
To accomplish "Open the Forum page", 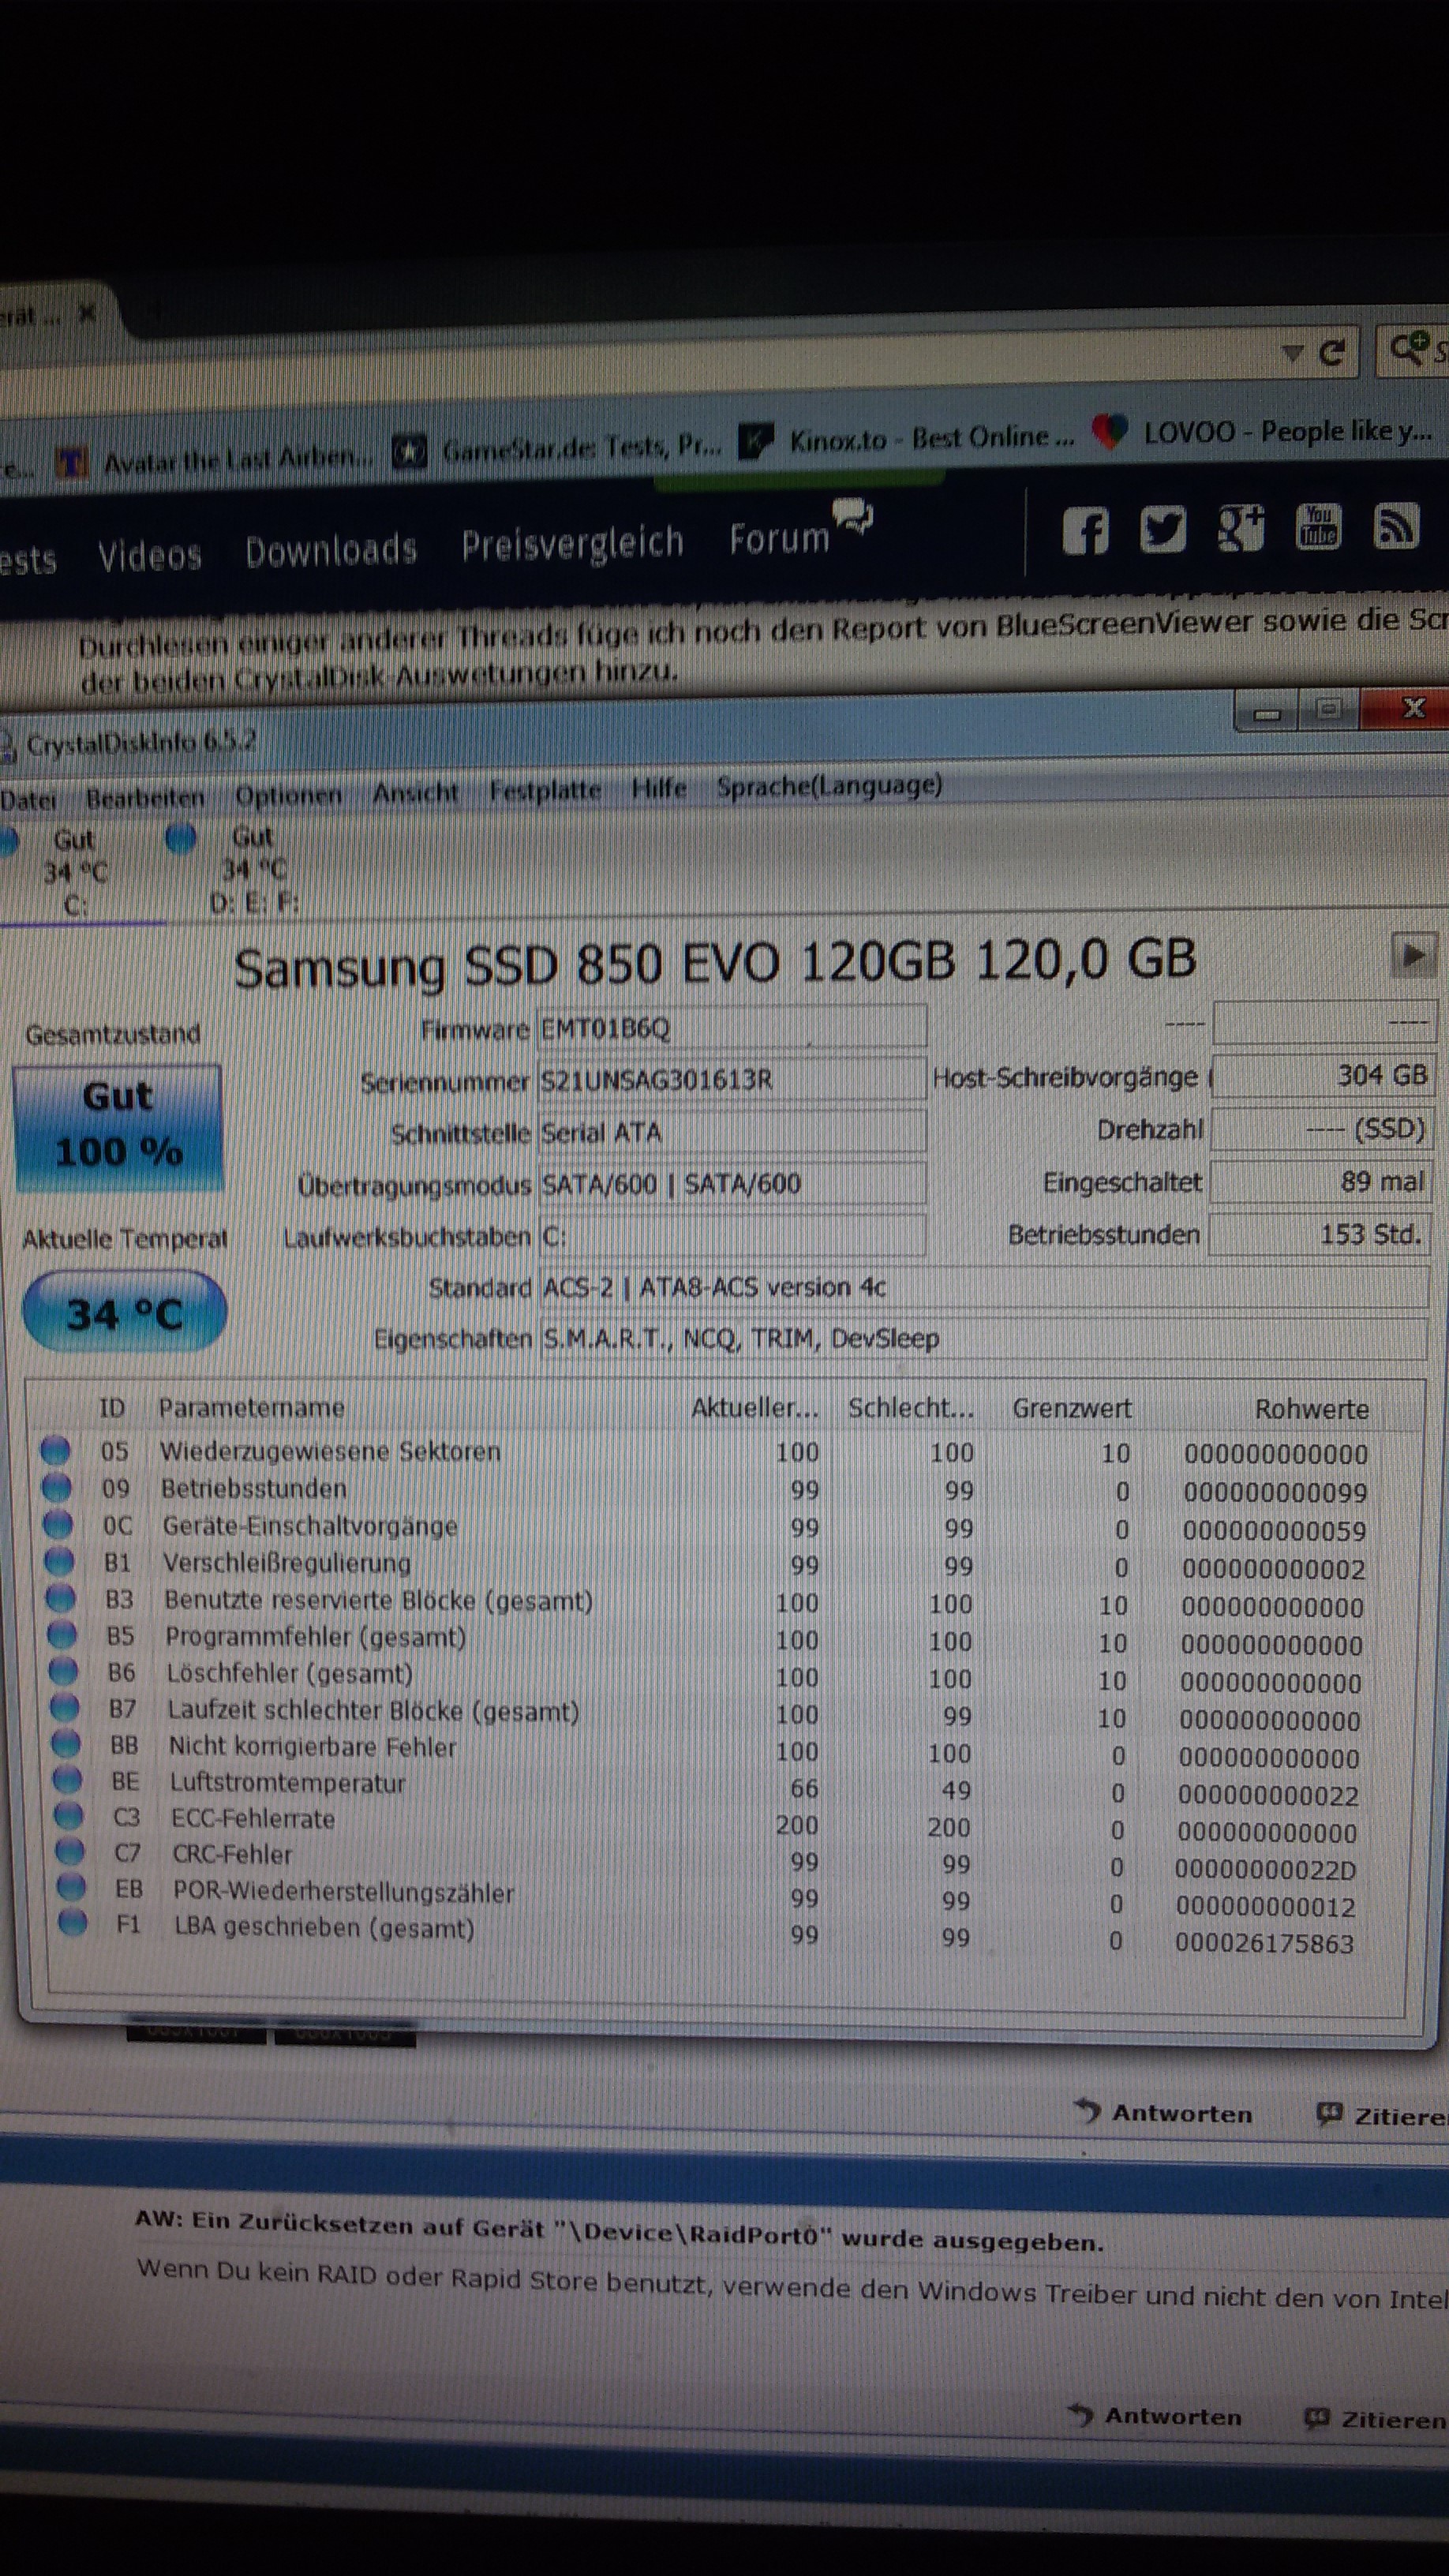I will 779,539.
